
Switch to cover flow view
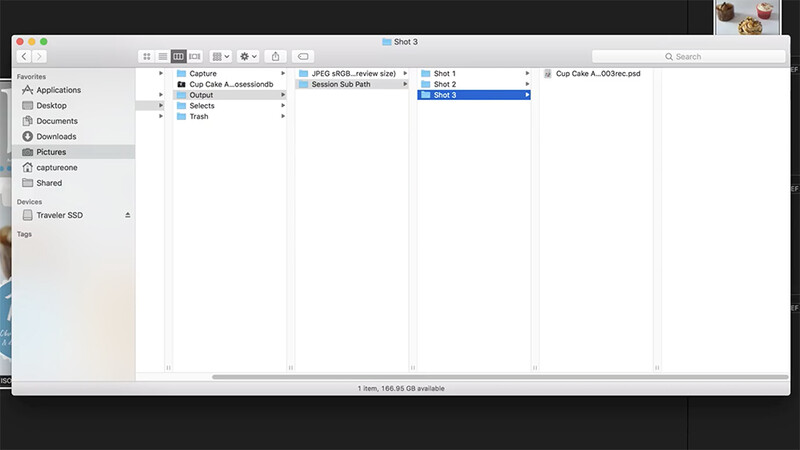coord(195,57)
